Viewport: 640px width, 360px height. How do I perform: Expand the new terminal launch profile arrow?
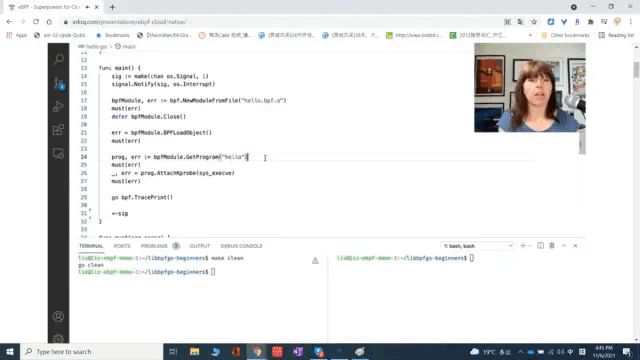(x=530, y=246)
